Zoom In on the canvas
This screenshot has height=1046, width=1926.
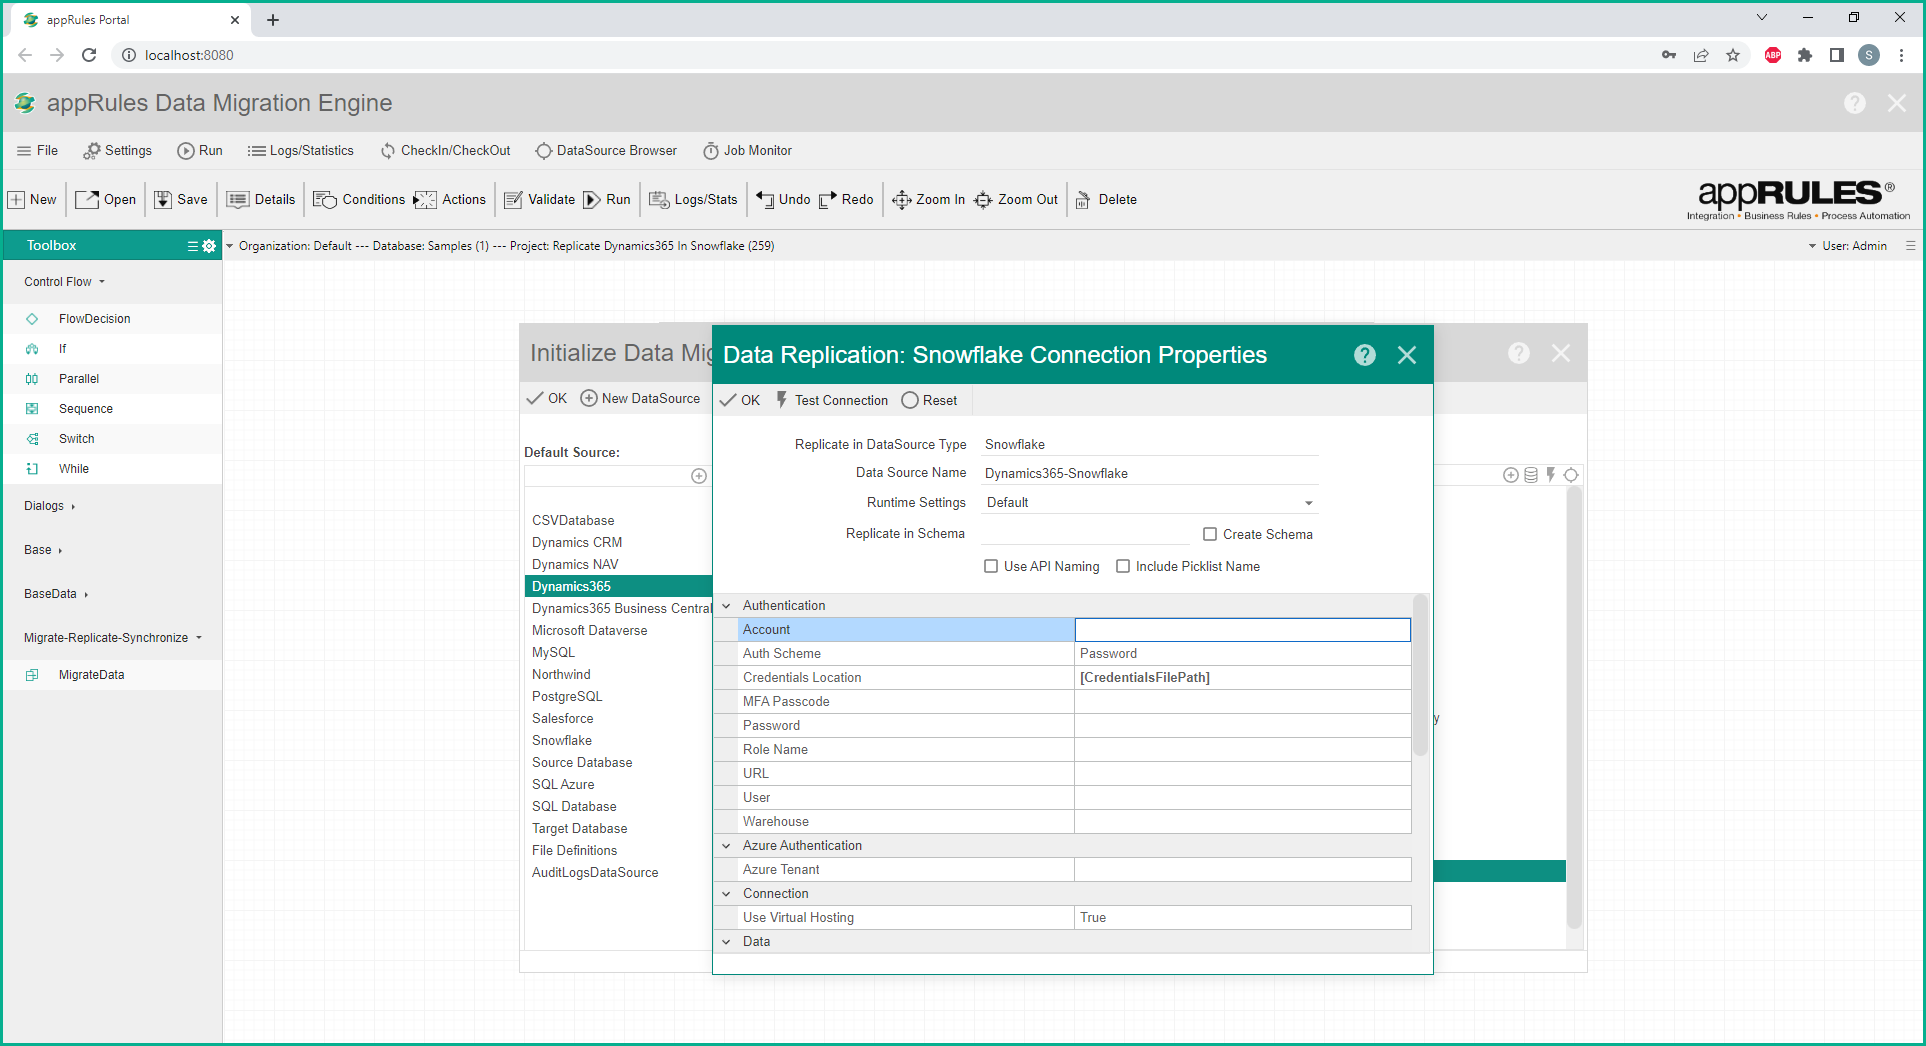928,200
